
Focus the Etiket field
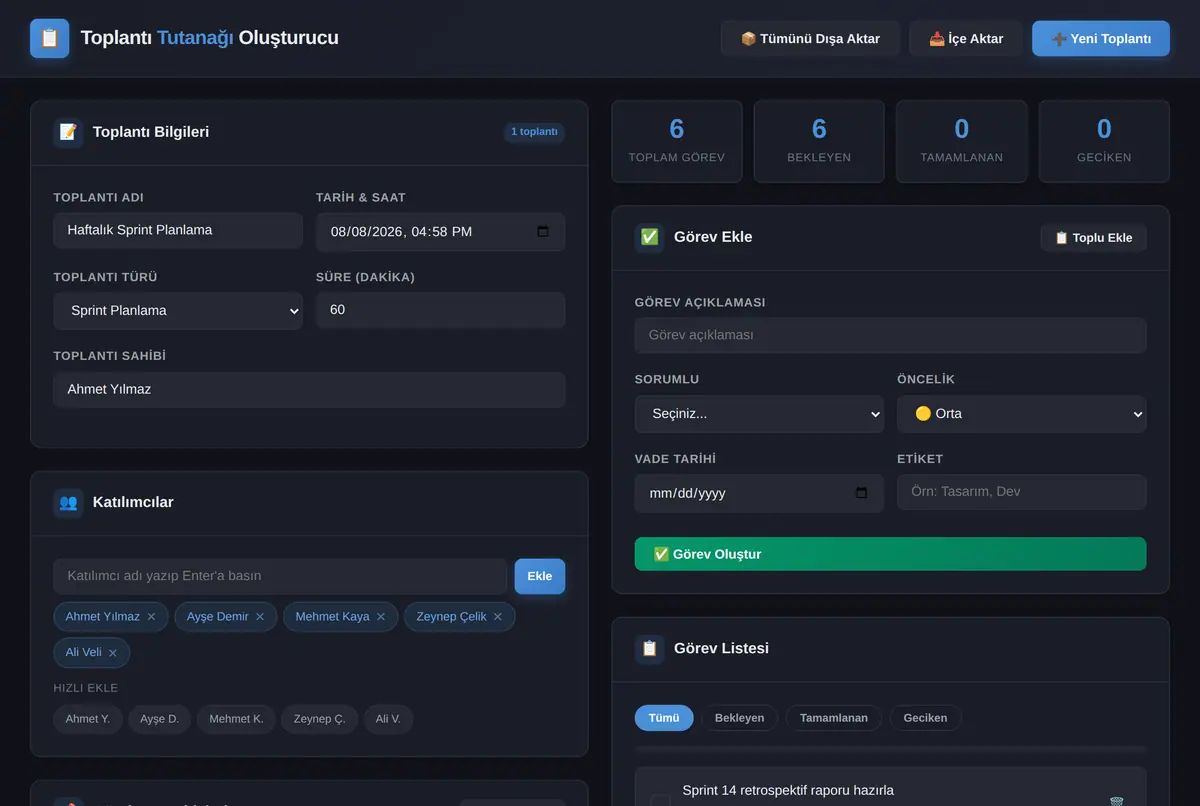coord(1022,492)
